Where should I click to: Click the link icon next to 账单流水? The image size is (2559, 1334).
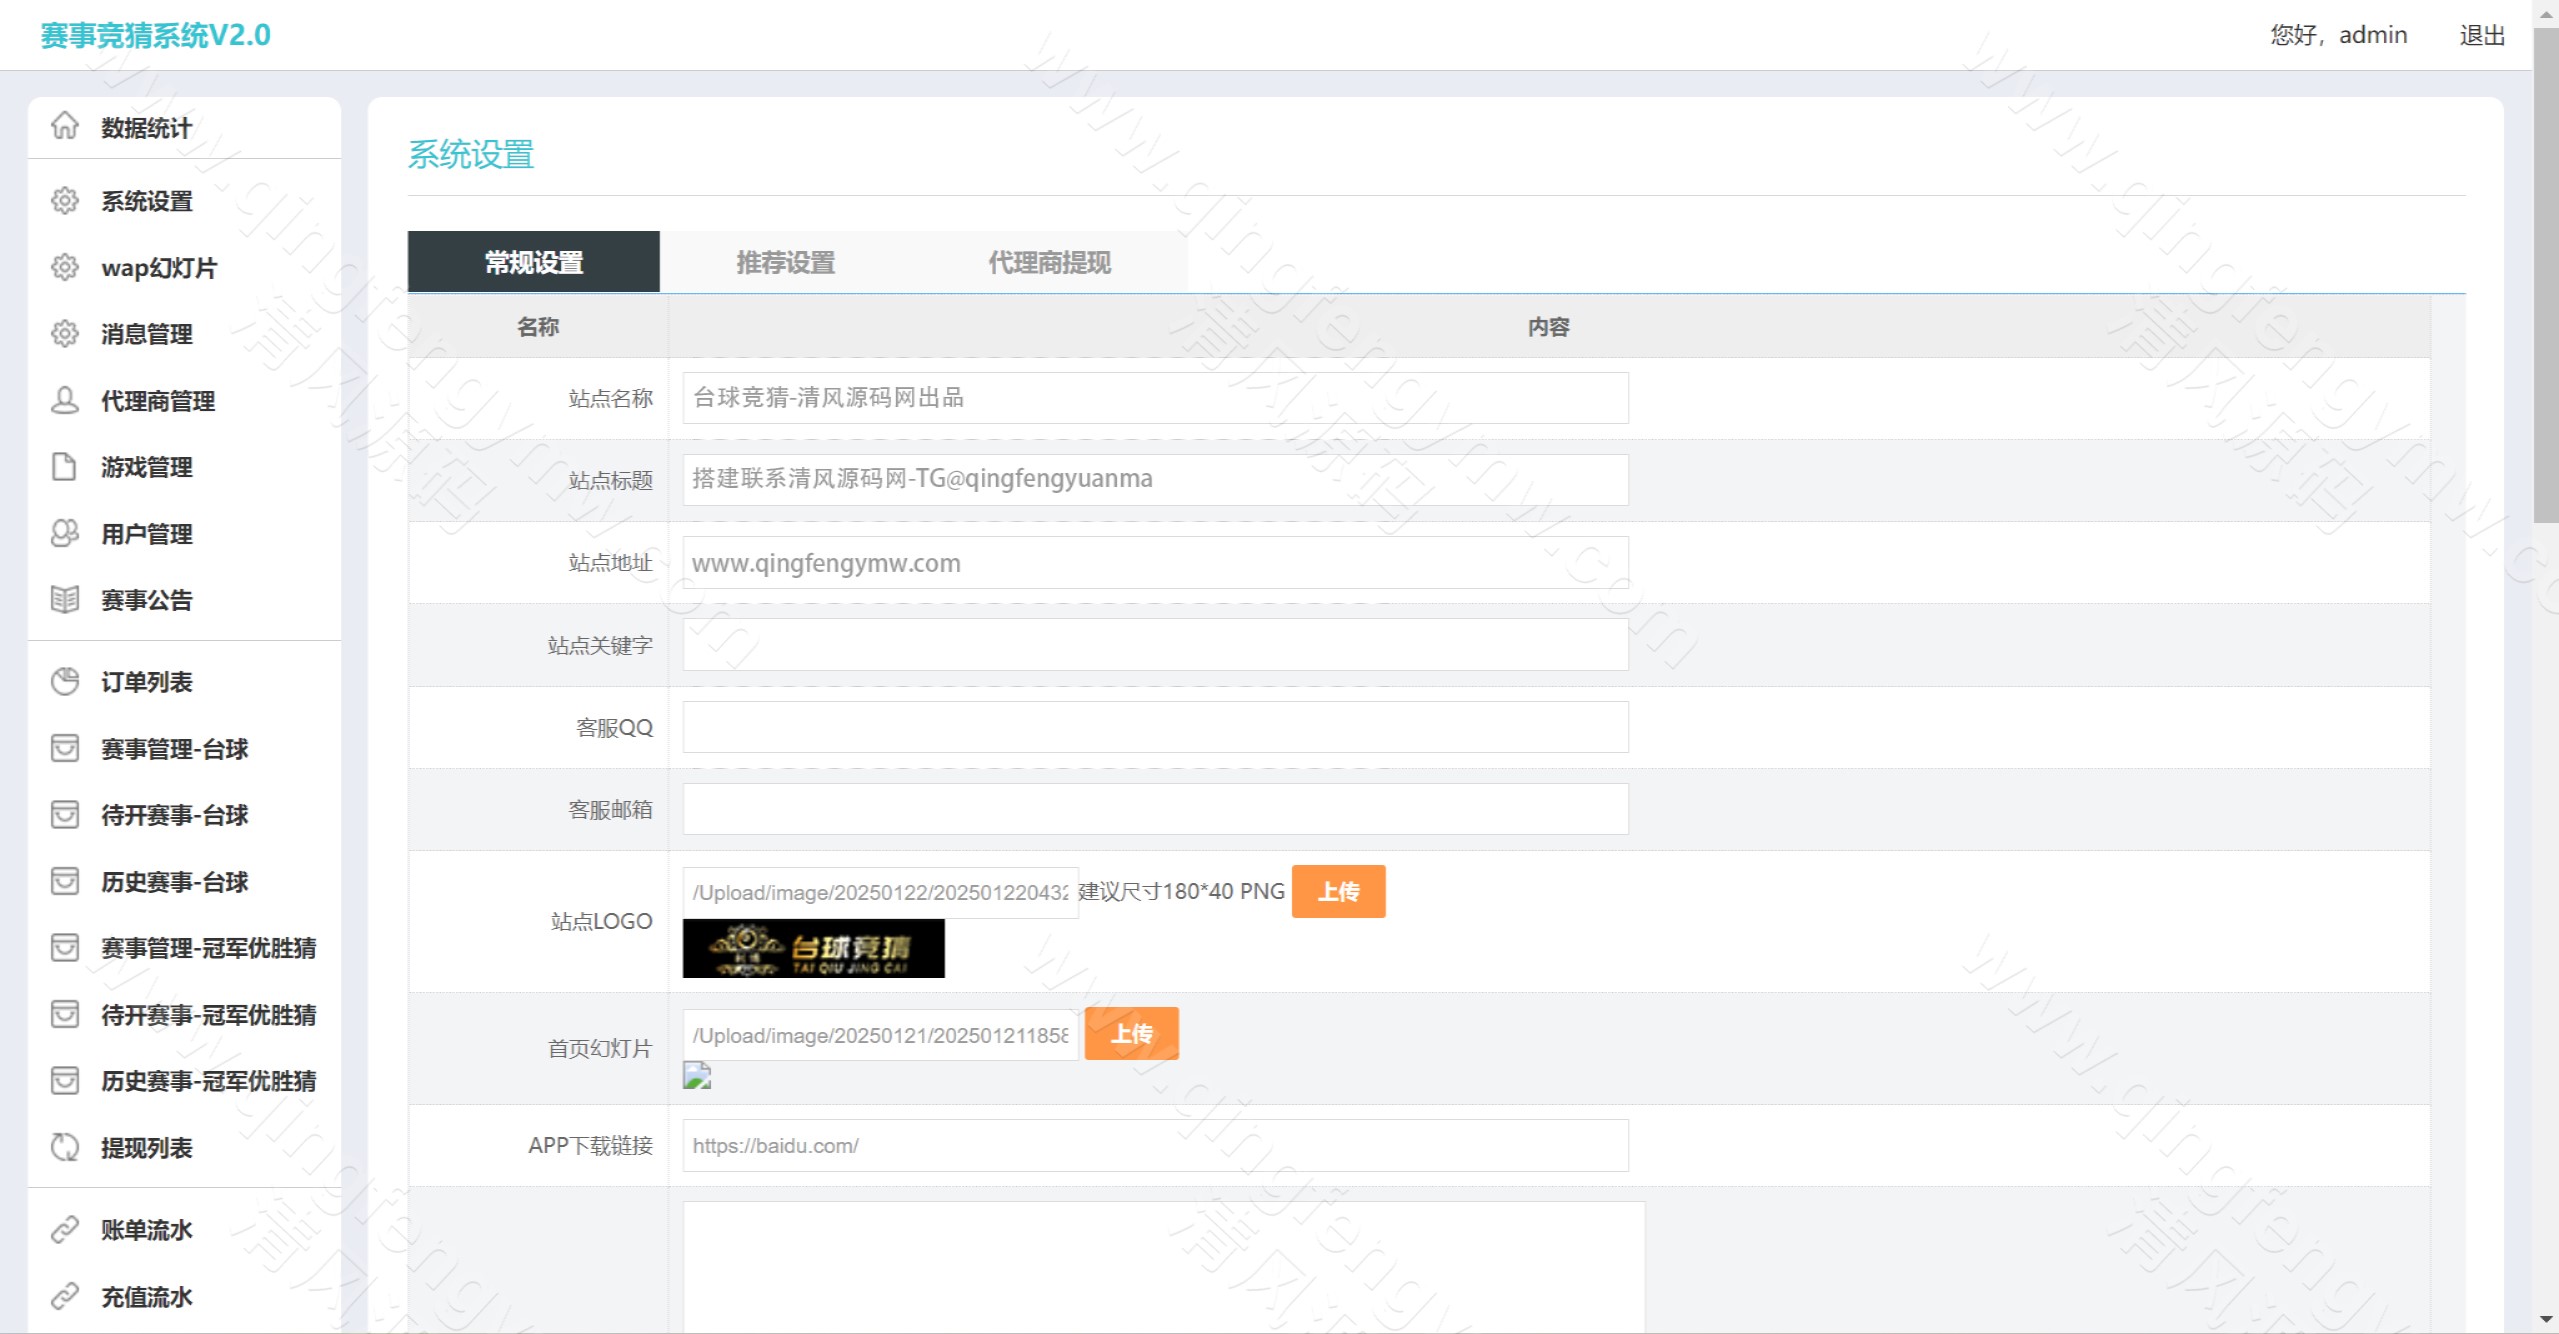[x=65, y=1230]
